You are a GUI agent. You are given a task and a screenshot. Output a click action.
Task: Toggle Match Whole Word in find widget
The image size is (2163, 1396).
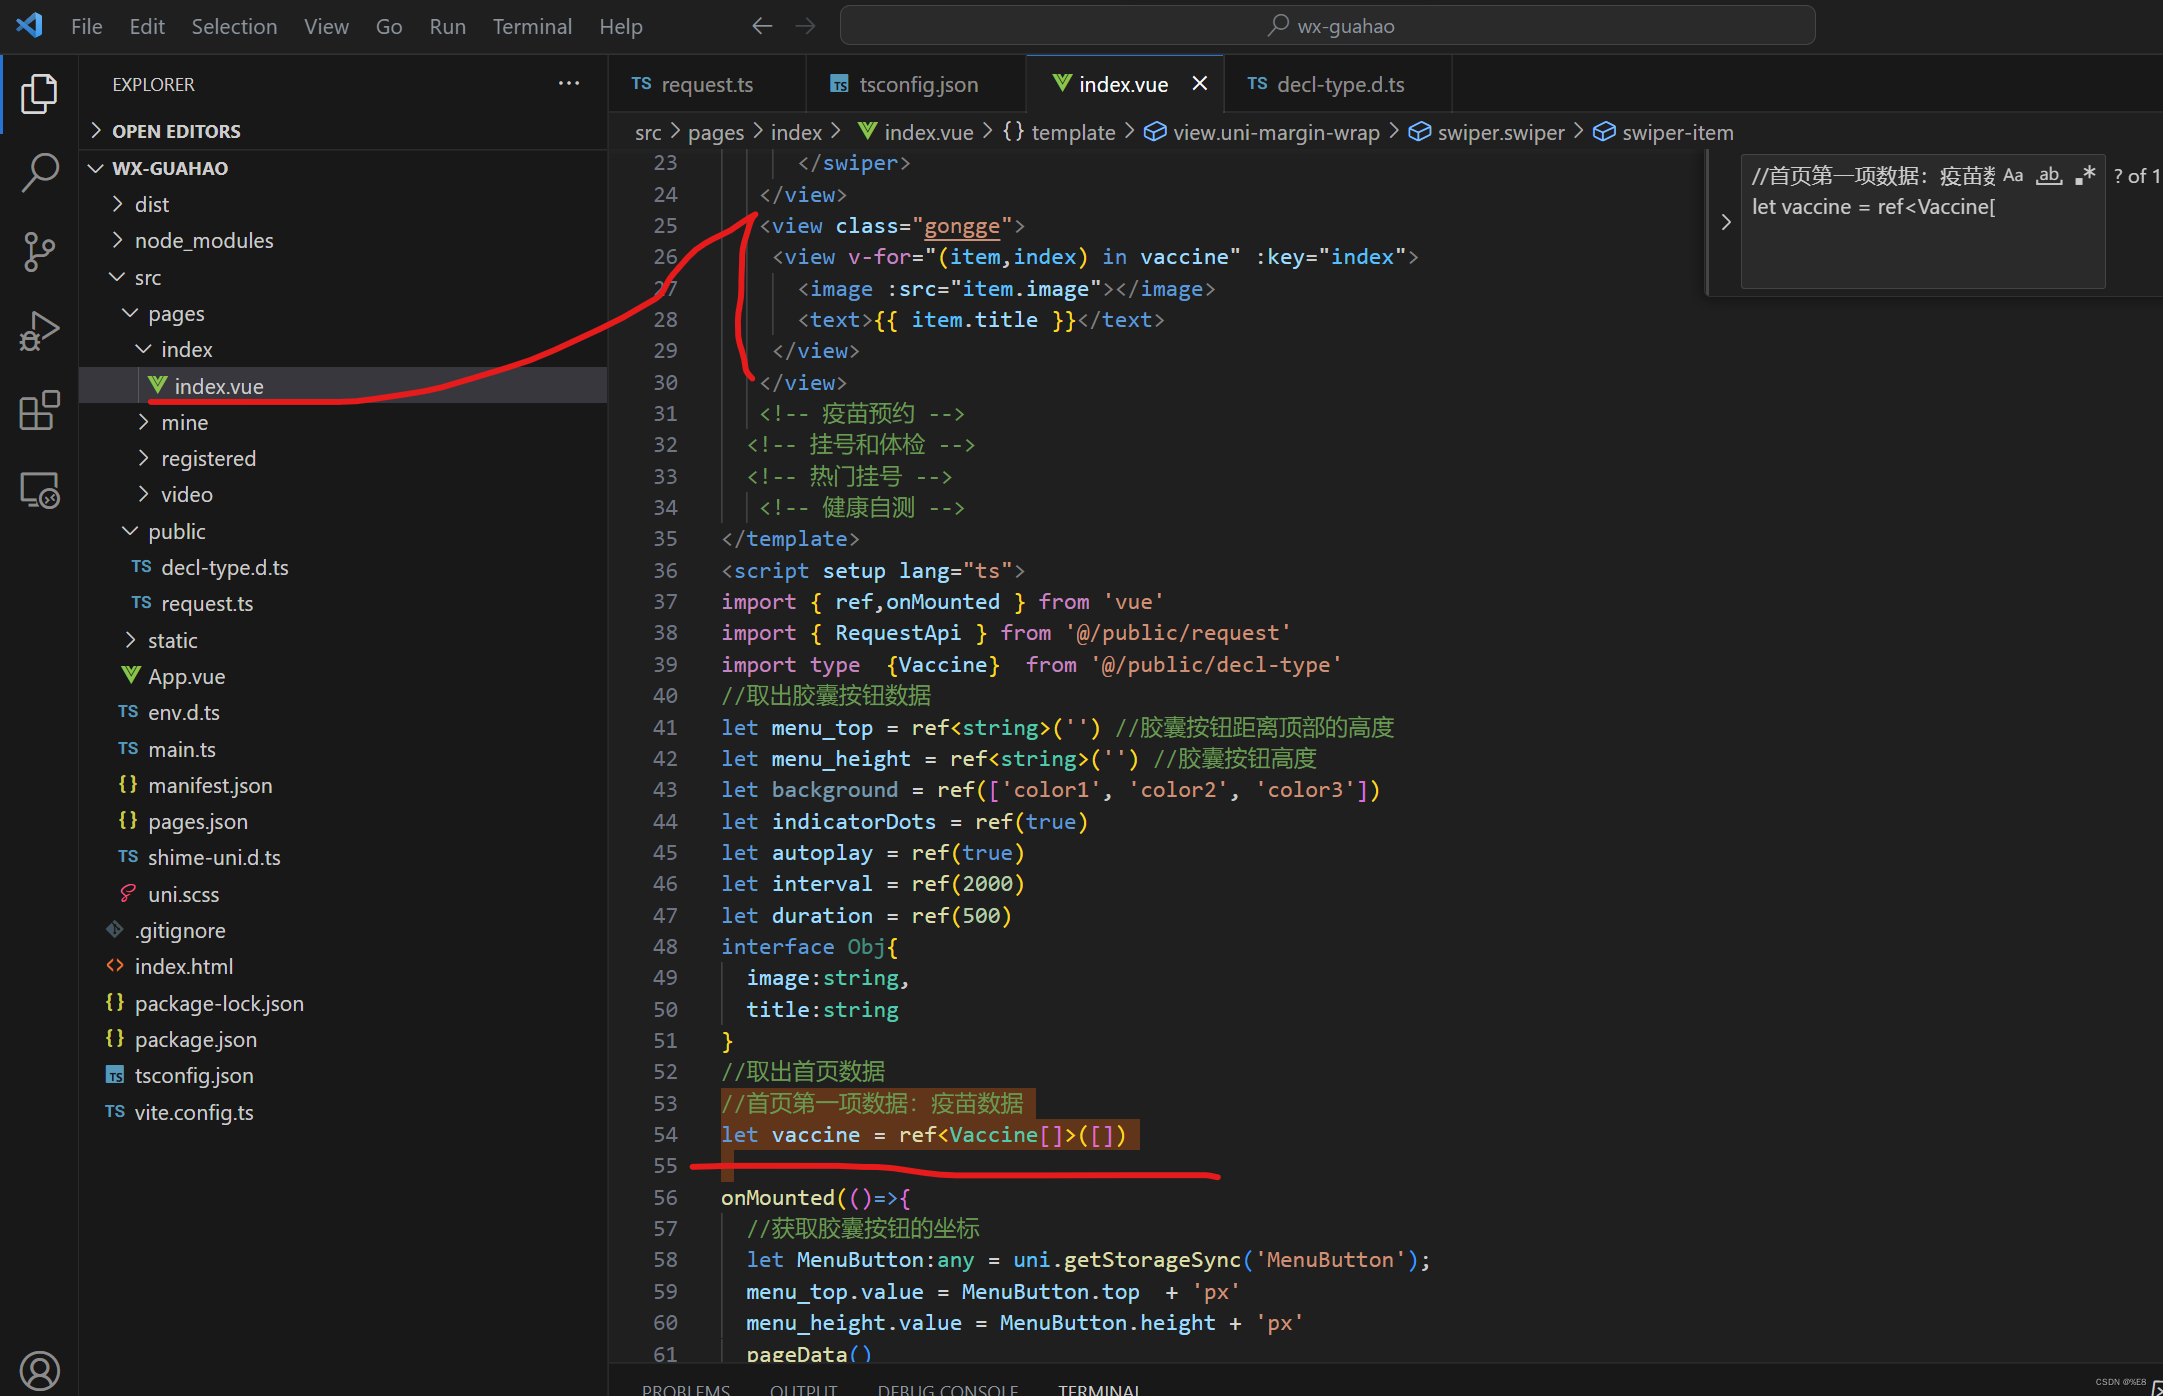pos(2049,176)
